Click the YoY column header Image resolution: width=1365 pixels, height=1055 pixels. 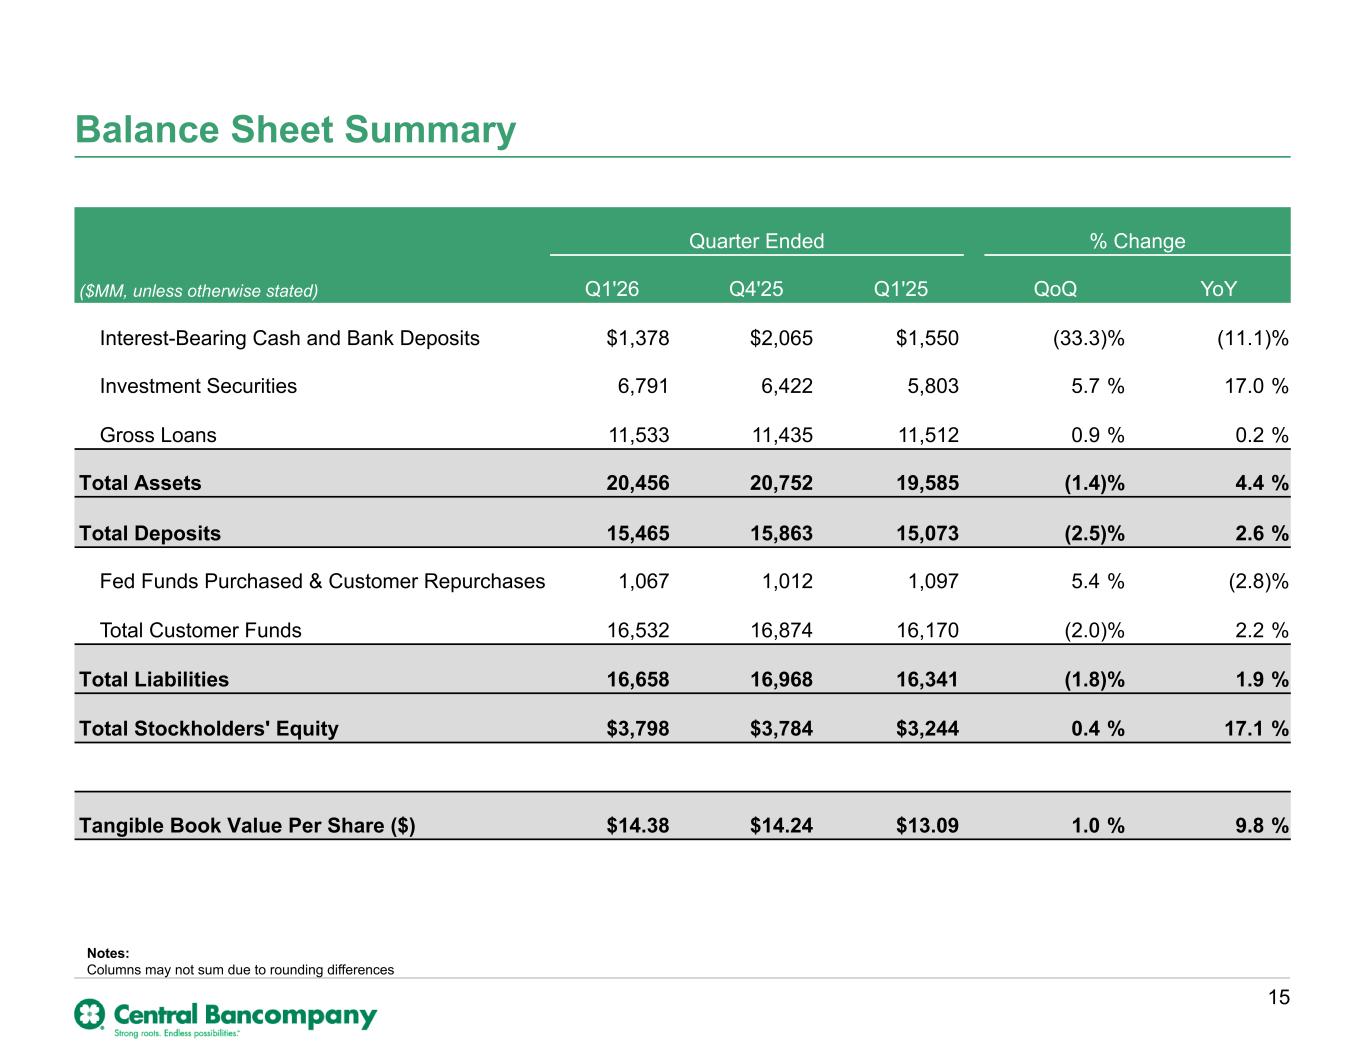click(1218, 289)
